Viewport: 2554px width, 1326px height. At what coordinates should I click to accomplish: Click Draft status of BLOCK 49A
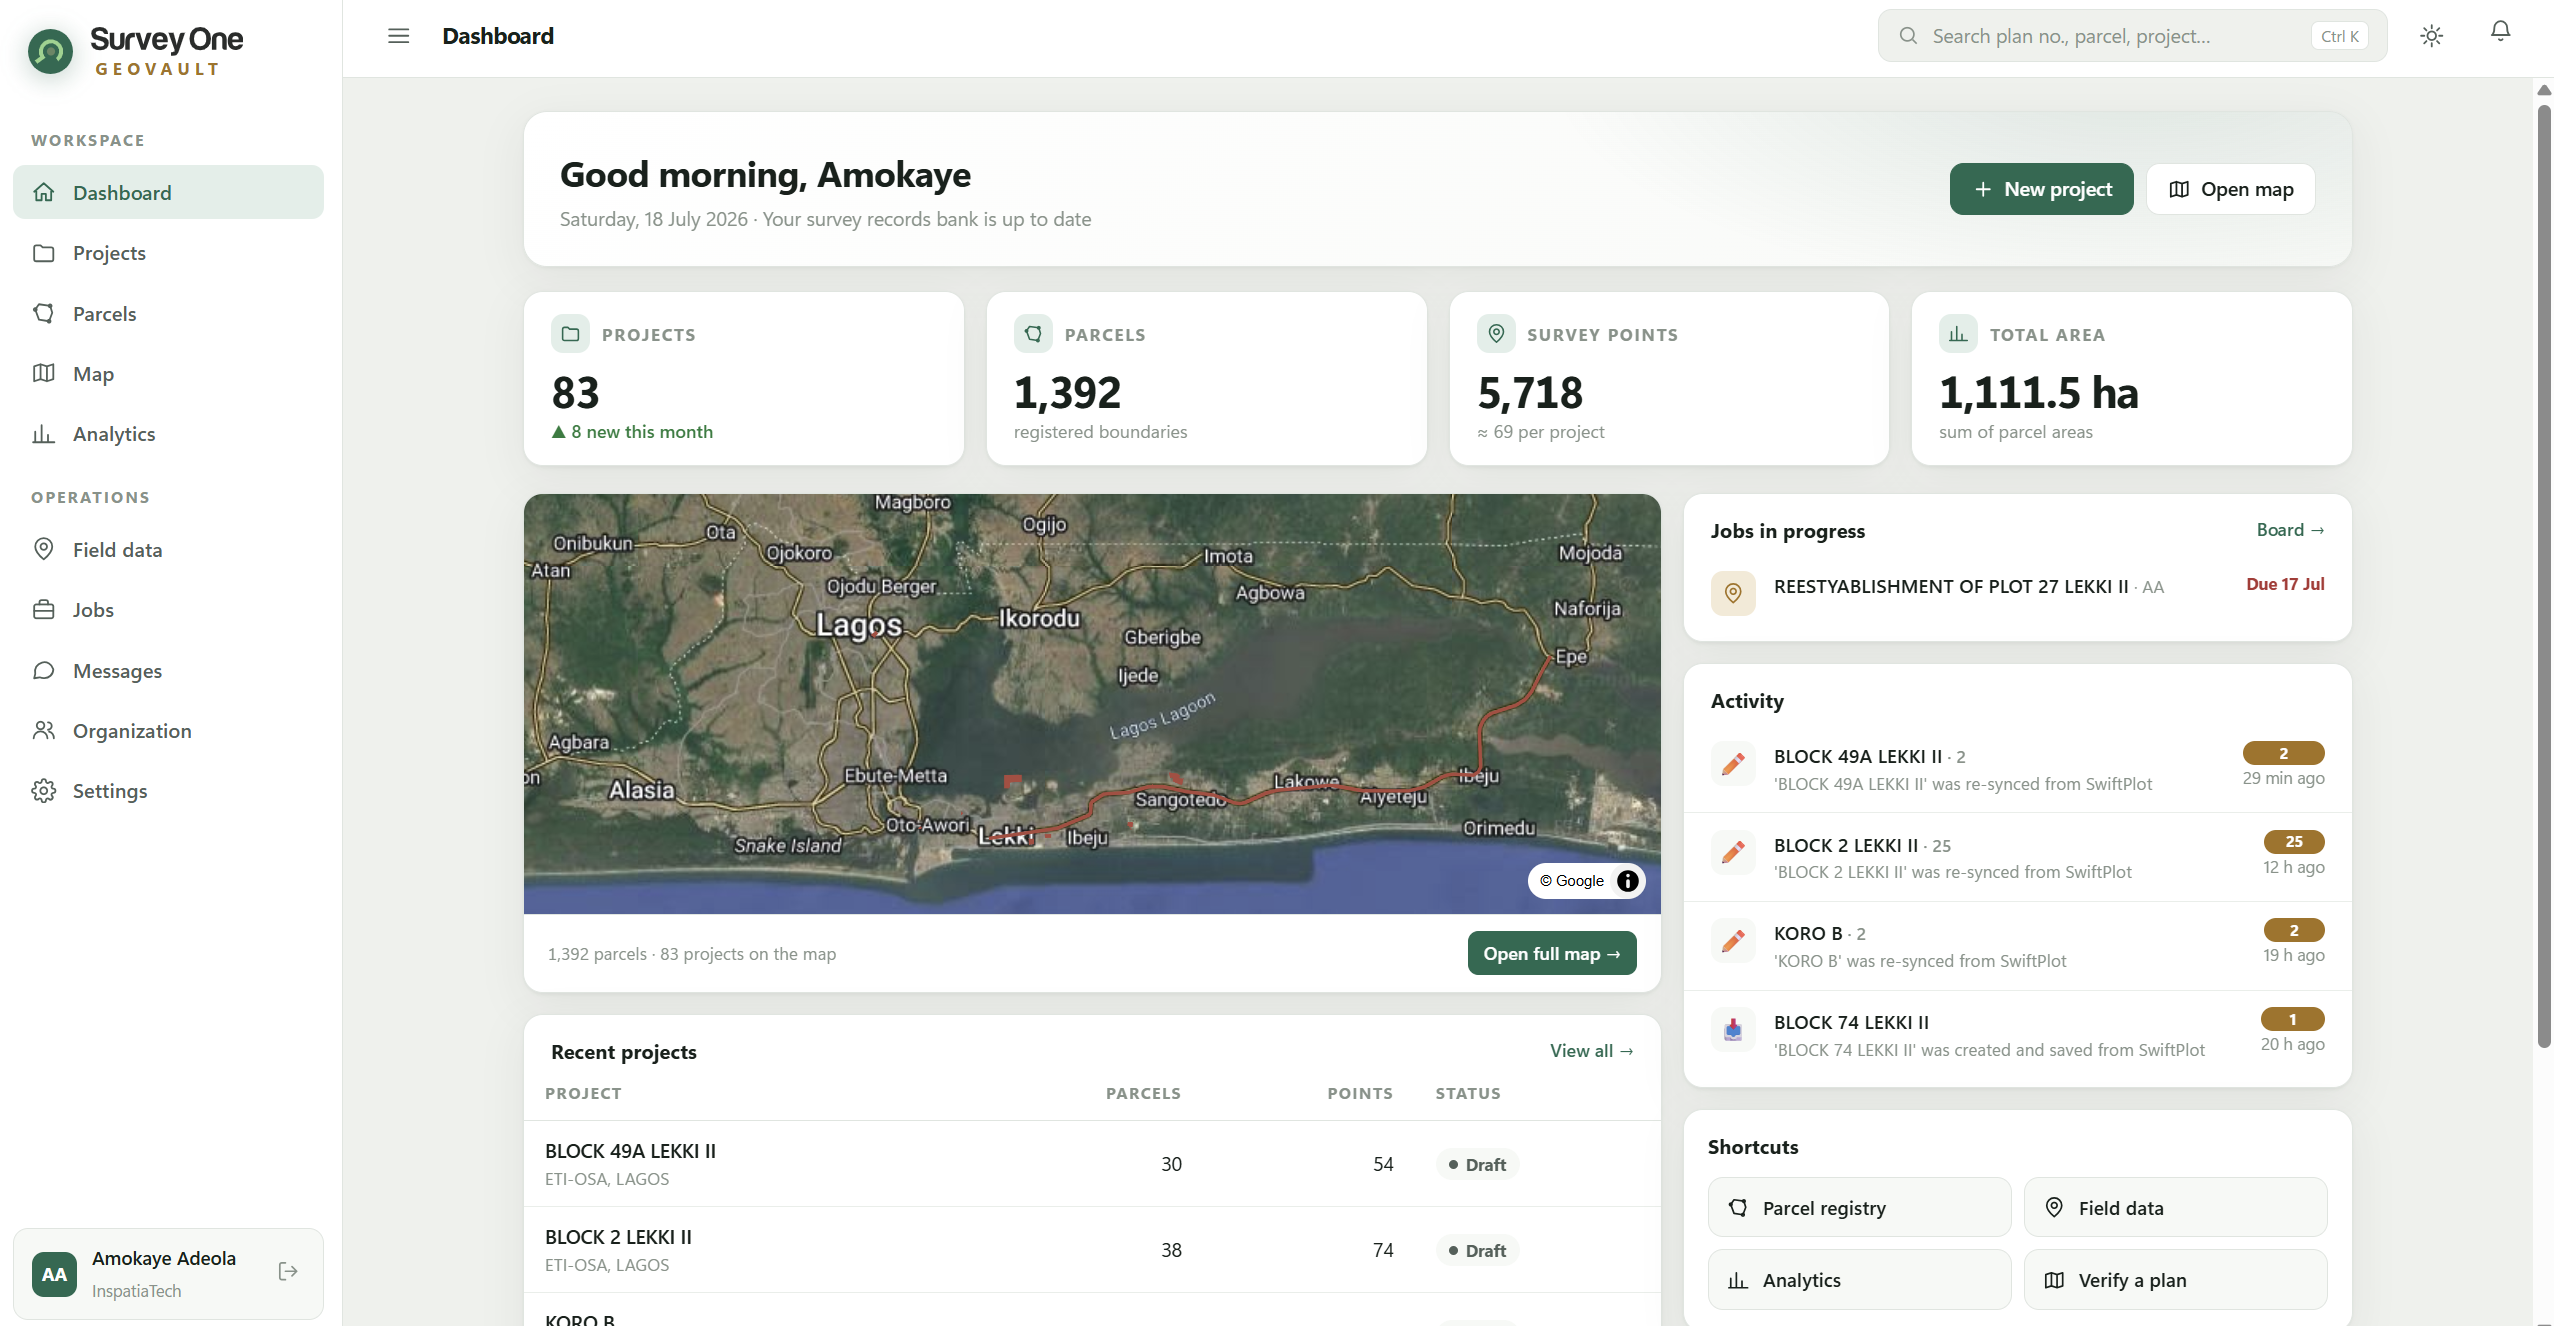(1477, 1164)
